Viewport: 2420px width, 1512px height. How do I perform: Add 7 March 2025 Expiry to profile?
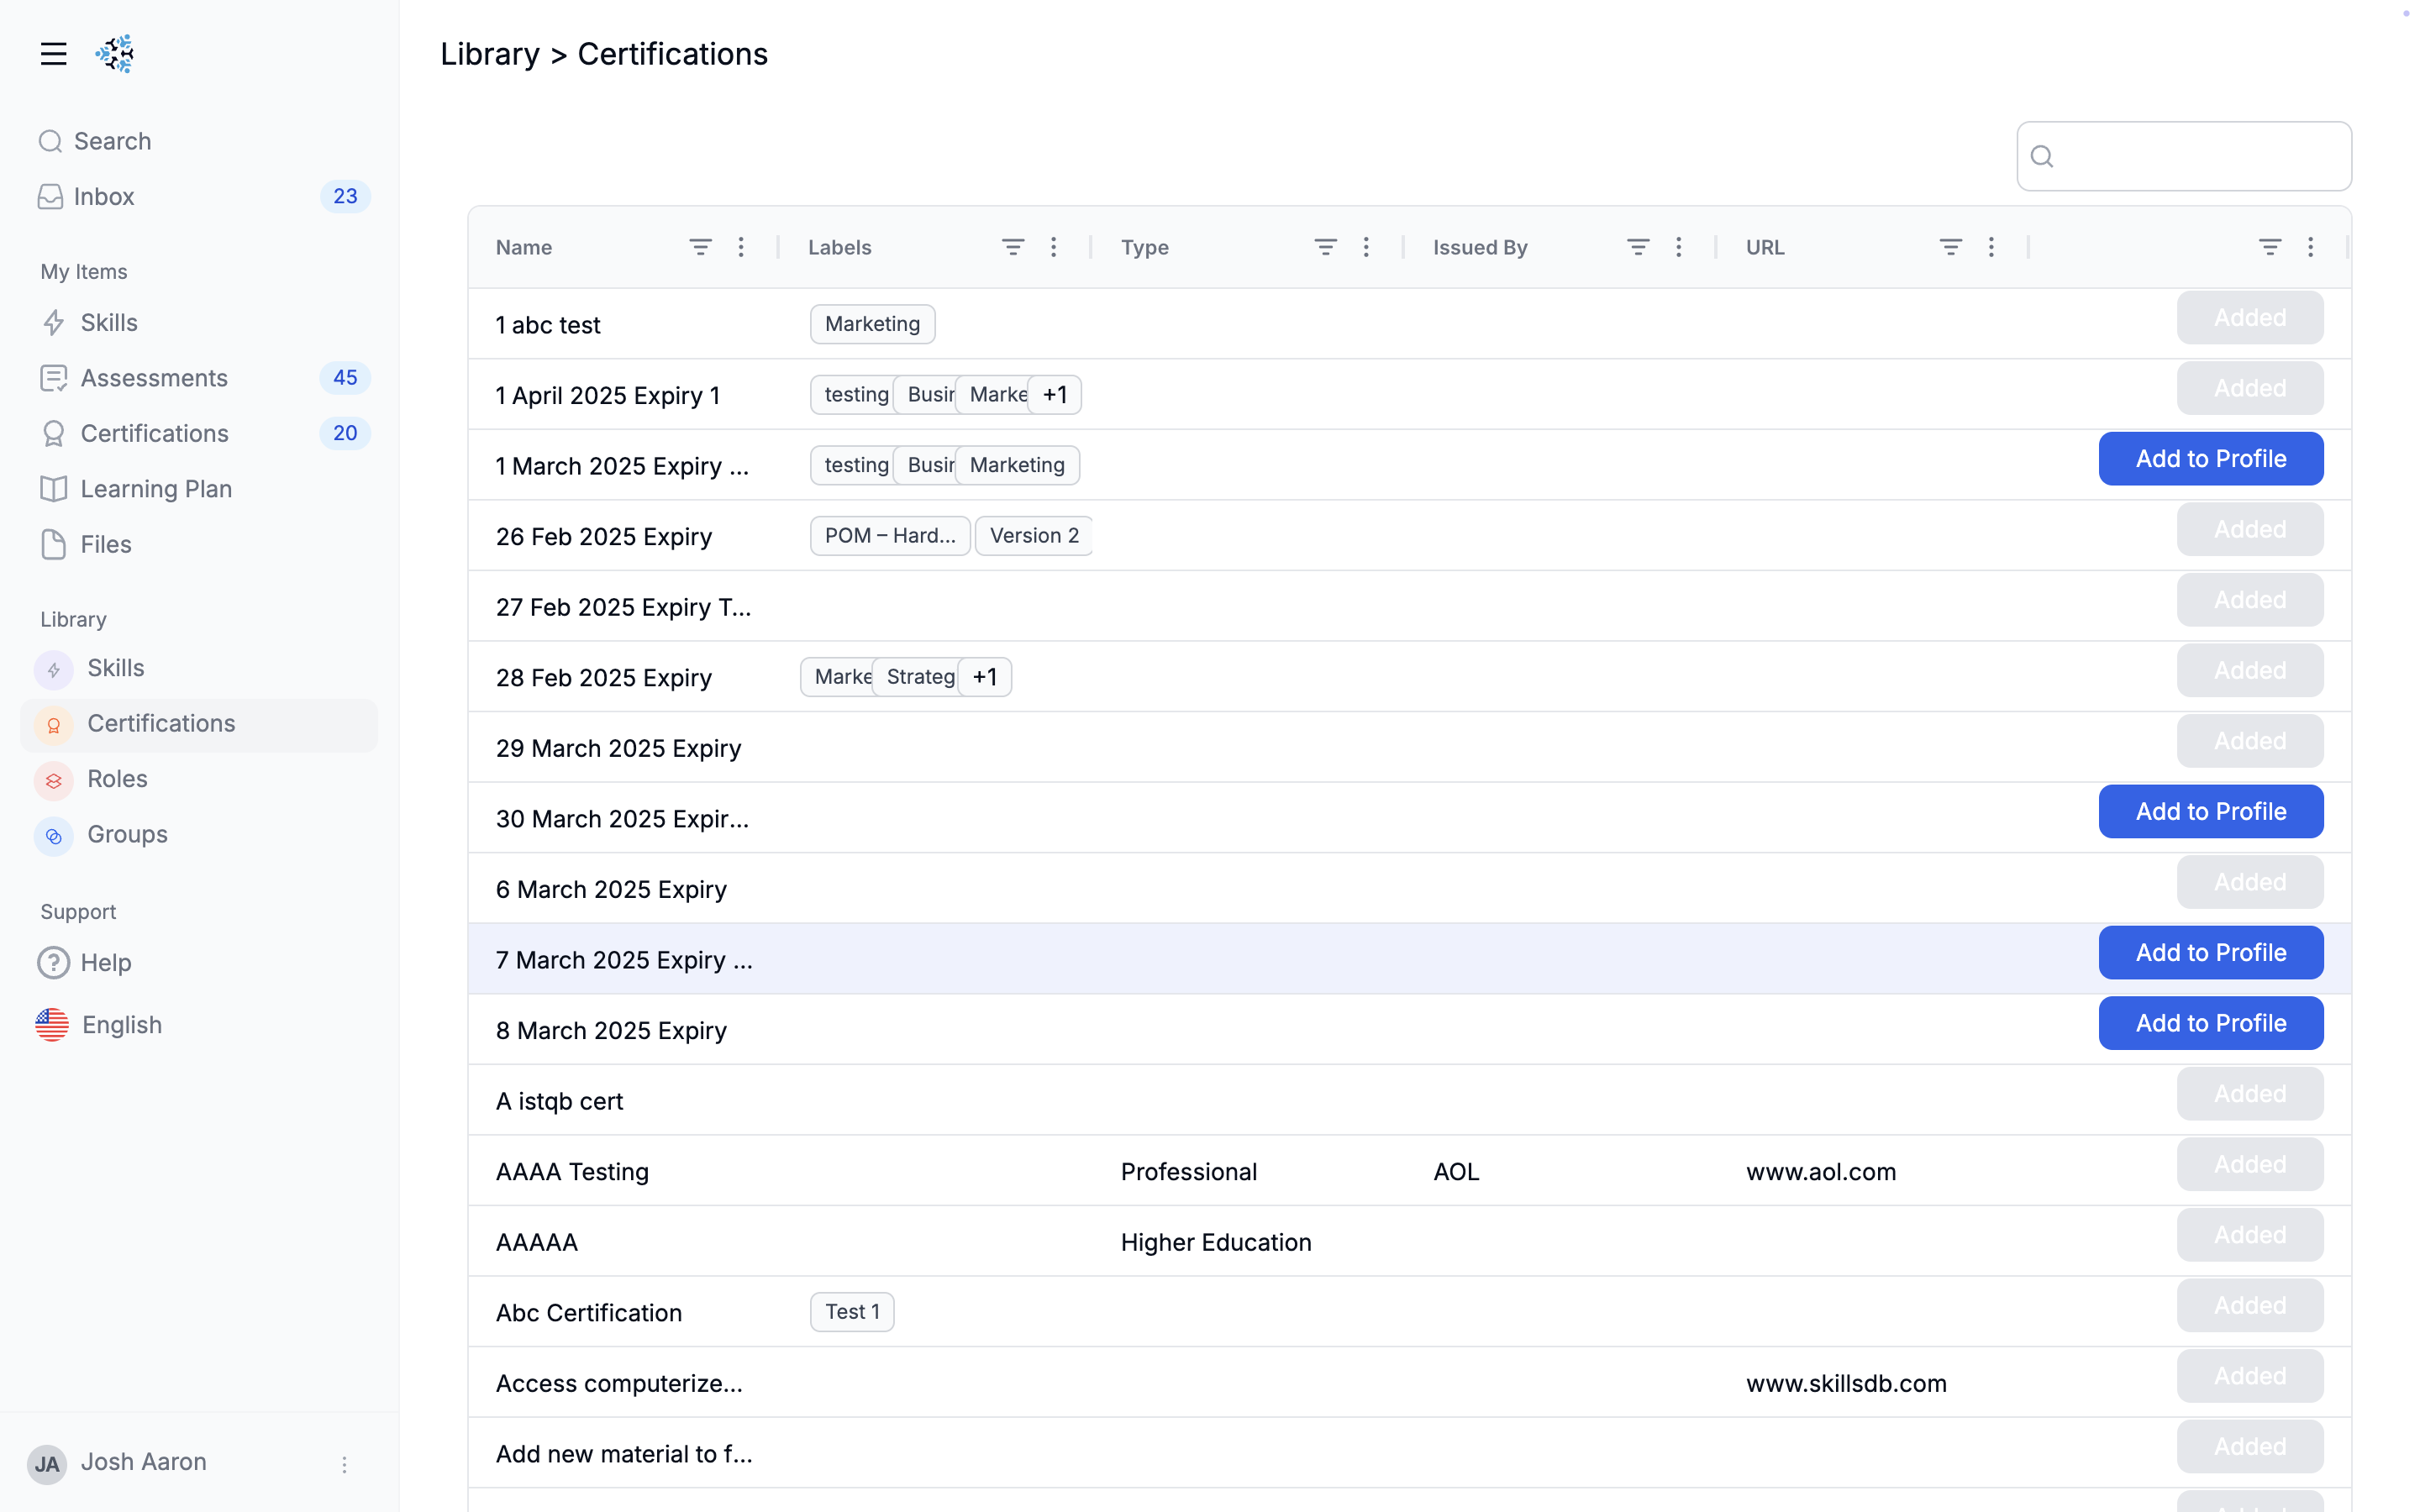click(x=2211, y=953)
